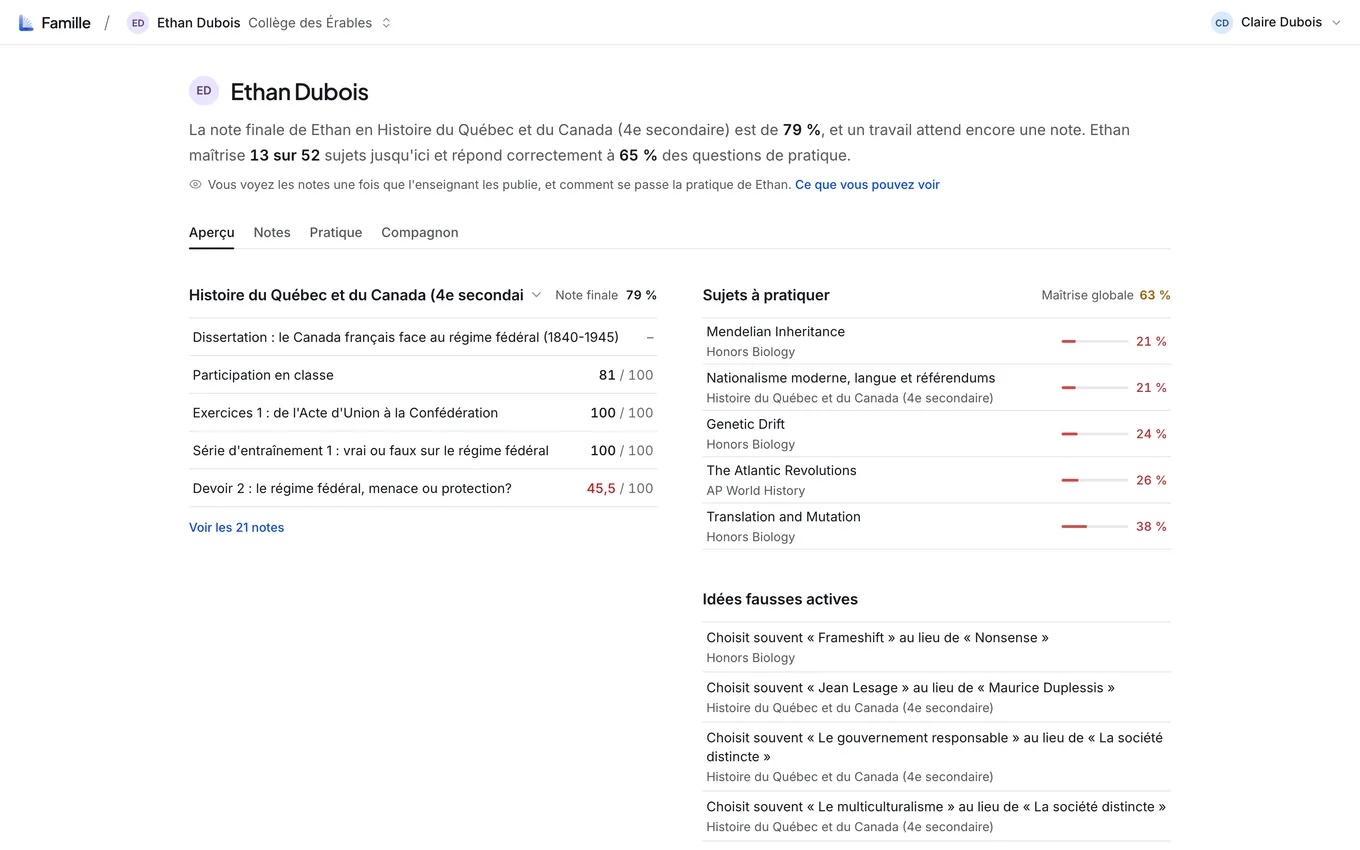Click the large ED avatar beside the heading
The image size is (1360, 850).
204,91
